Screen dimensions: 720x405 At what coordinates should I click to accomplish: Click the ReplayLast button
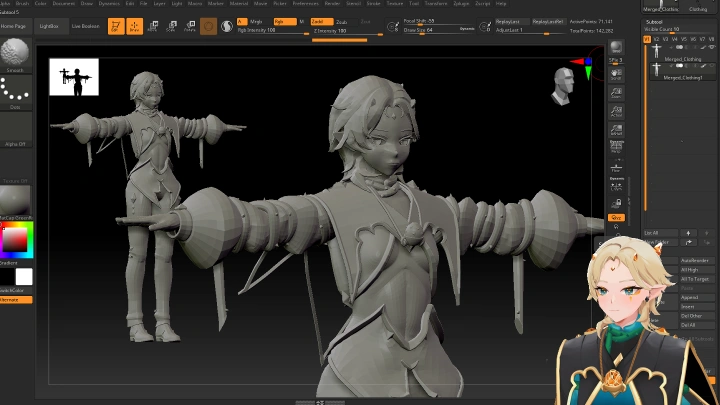pyautogui.click(x=510, y=22)
